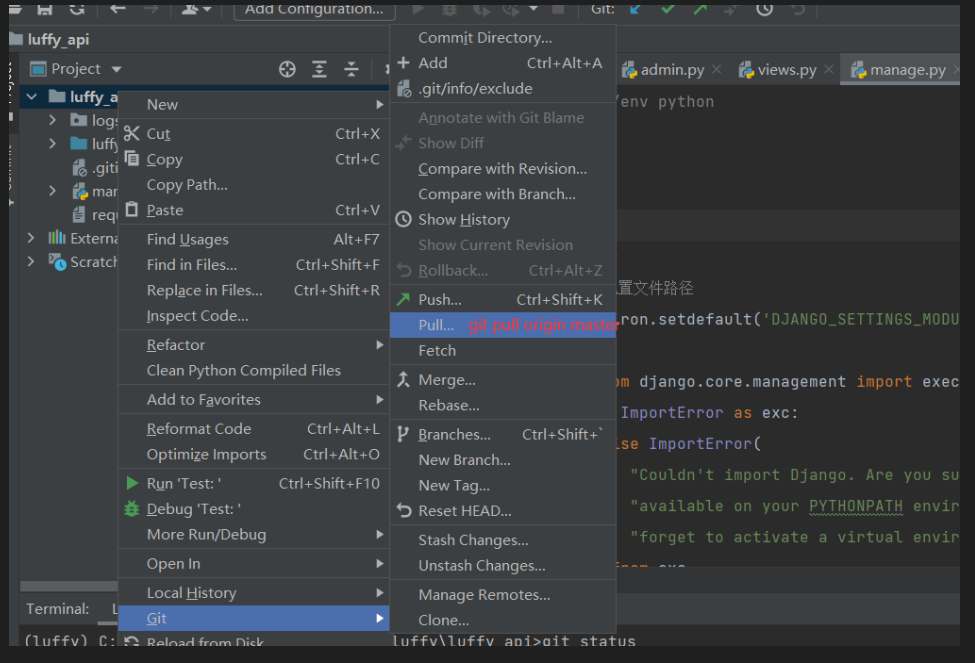The image size is (975, 663).
Task: Click the Save All disk icon
Action: (44, 9)
